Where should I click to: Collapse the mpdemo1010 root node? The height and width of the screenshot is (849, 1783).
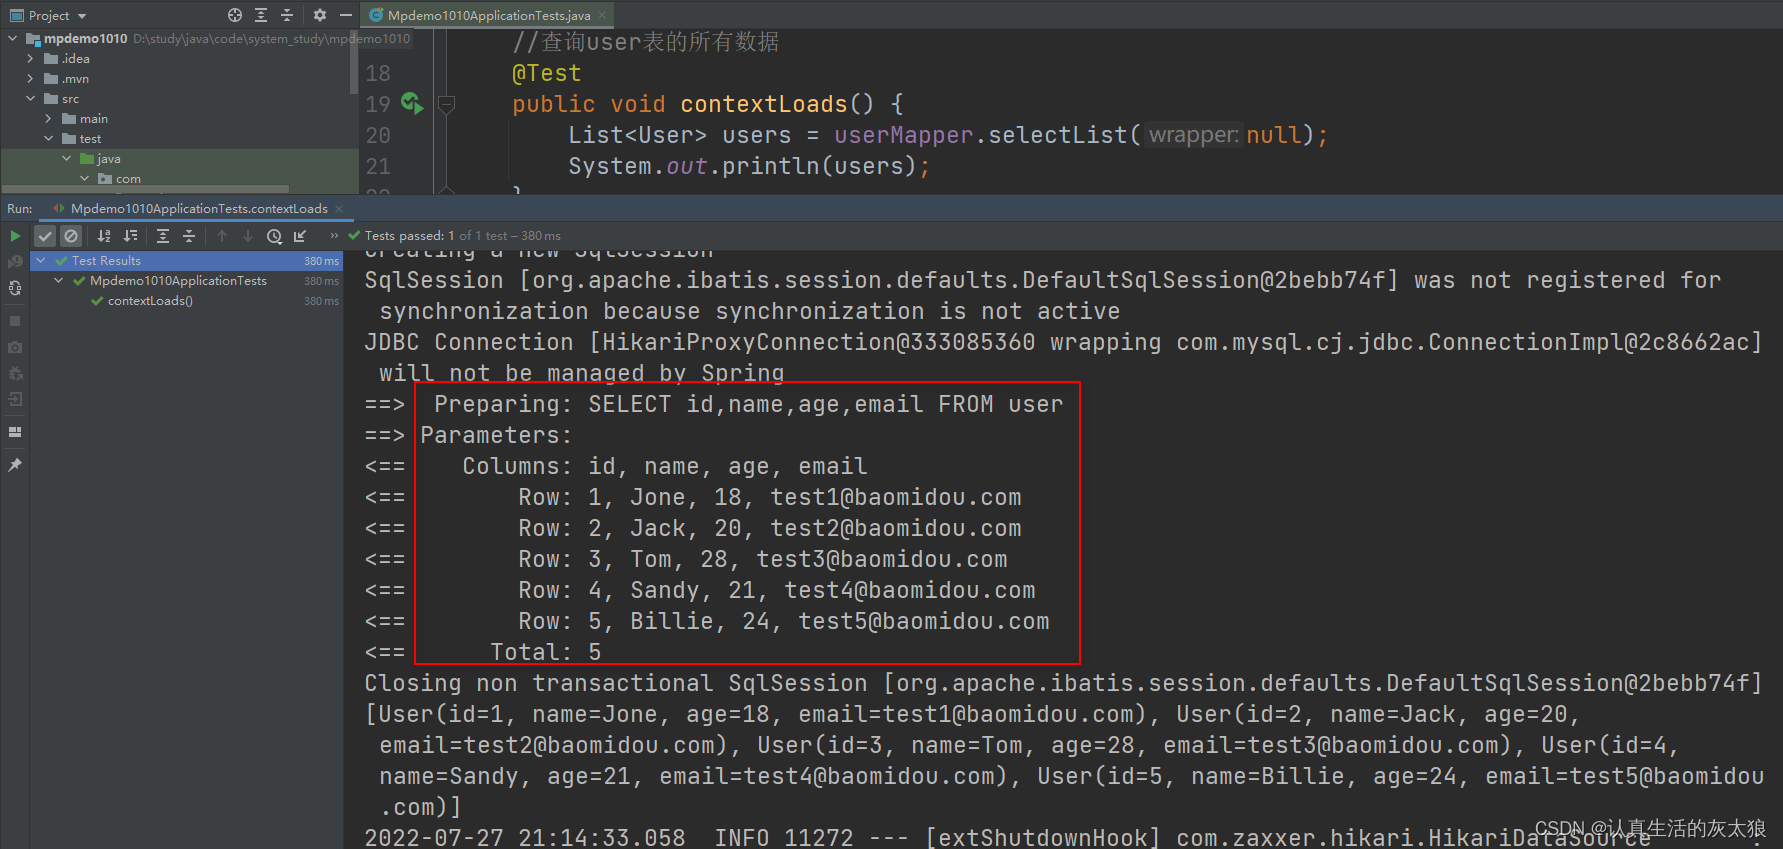(x=12, y=38)
